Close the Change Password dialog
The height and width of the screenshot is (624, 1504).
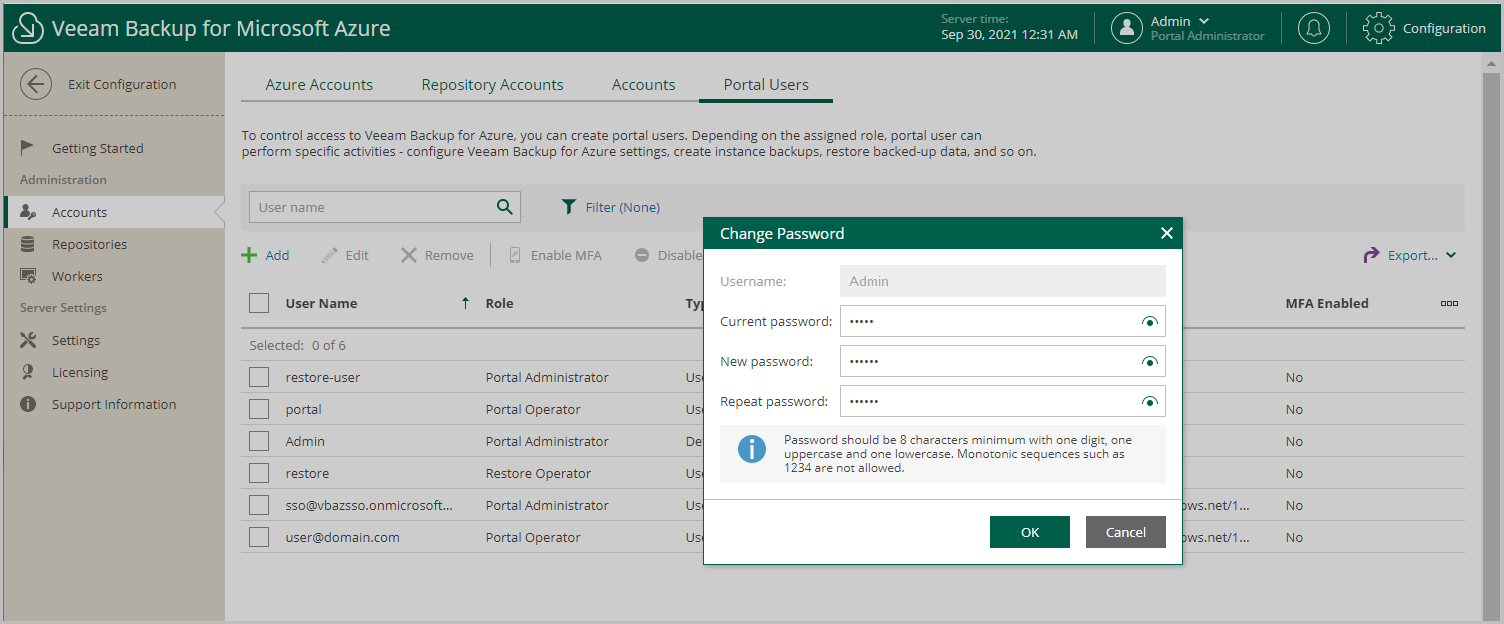pyautogui.click(x=1166, y=233)
